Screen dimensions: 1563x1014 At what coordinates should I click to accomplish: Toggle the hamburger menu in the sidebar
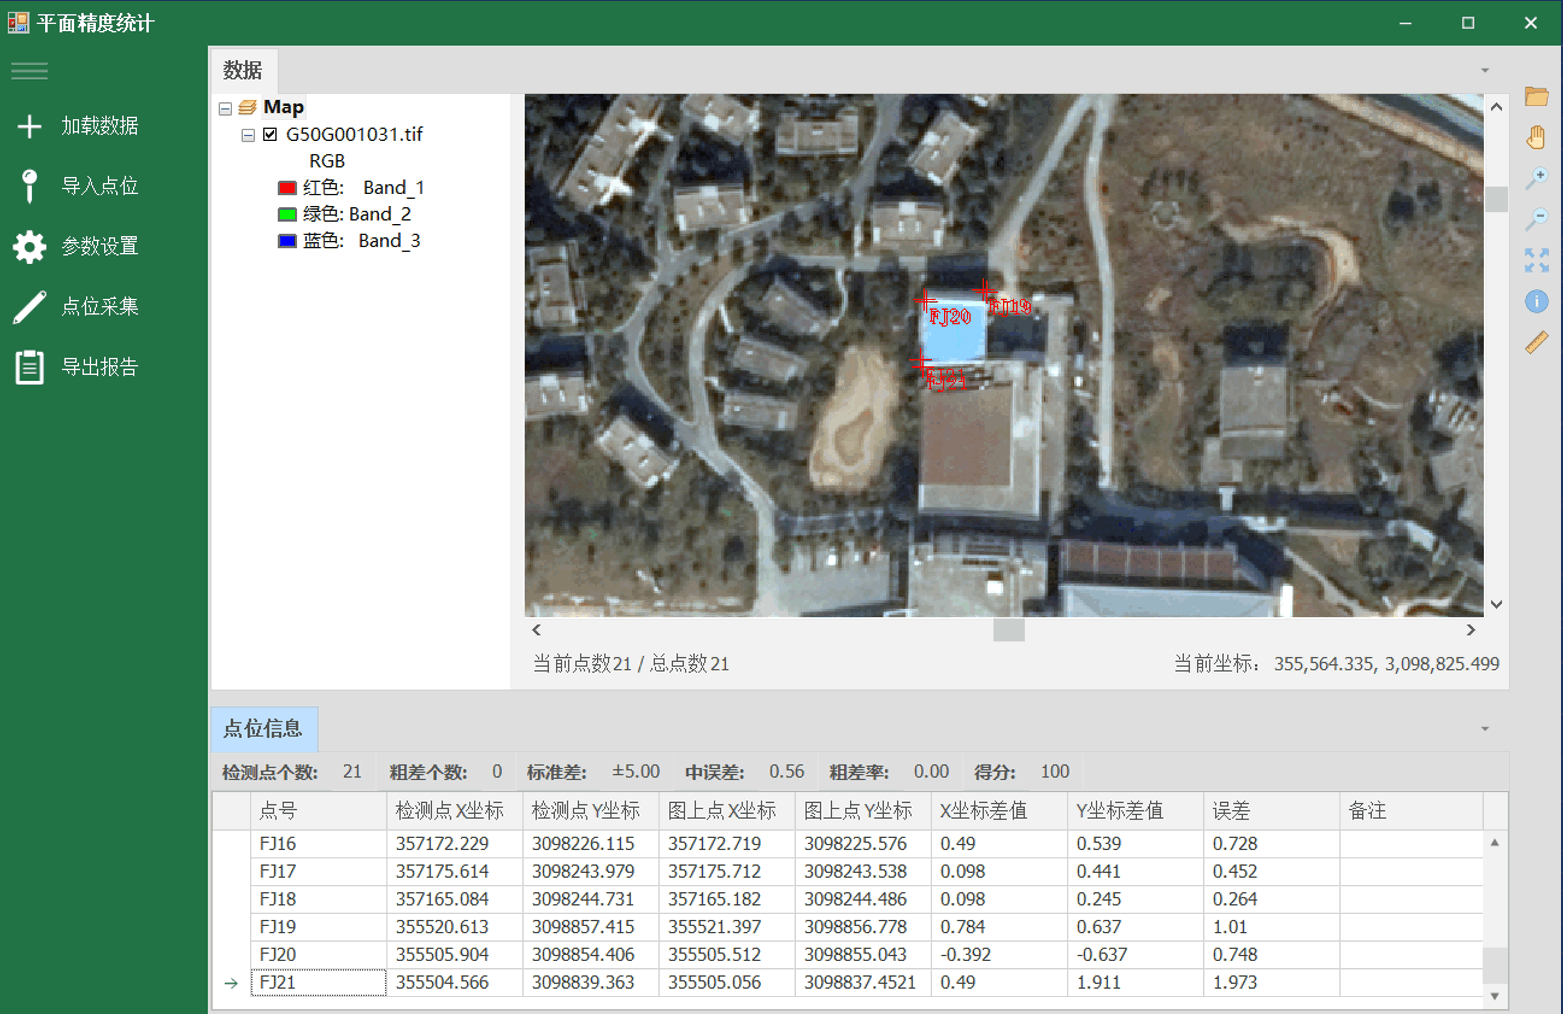29,70
